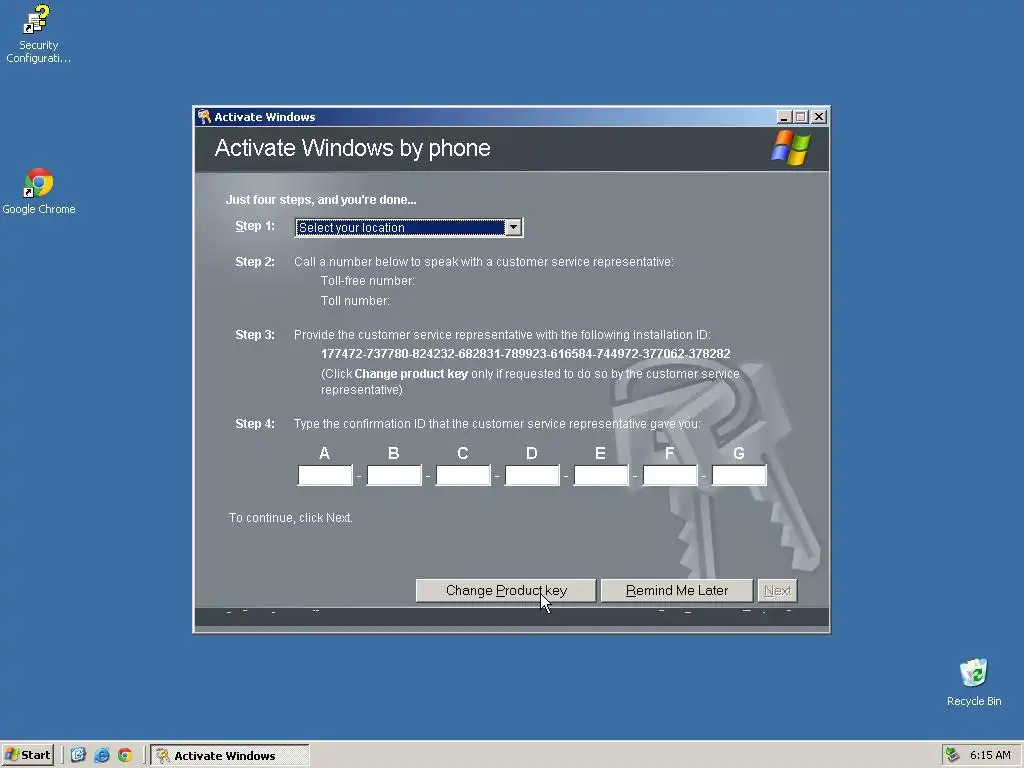The width and height of the screenshot is (1024, 768).
Task: Click the system tray network icon
Action: point(952,755)
